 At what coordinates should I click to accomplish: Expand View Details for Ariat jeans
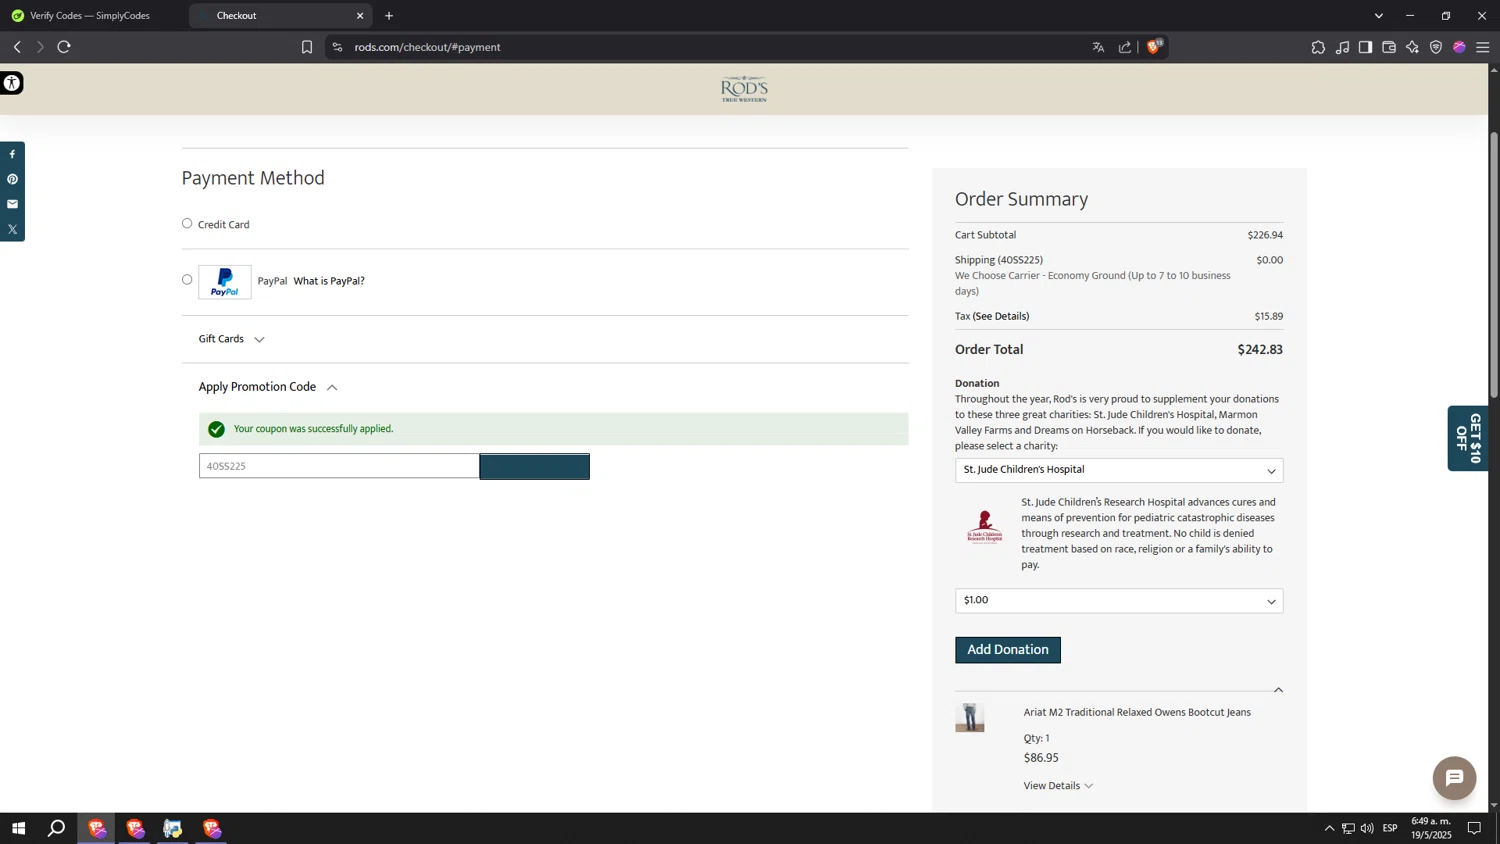click(x=1058, y=786)
